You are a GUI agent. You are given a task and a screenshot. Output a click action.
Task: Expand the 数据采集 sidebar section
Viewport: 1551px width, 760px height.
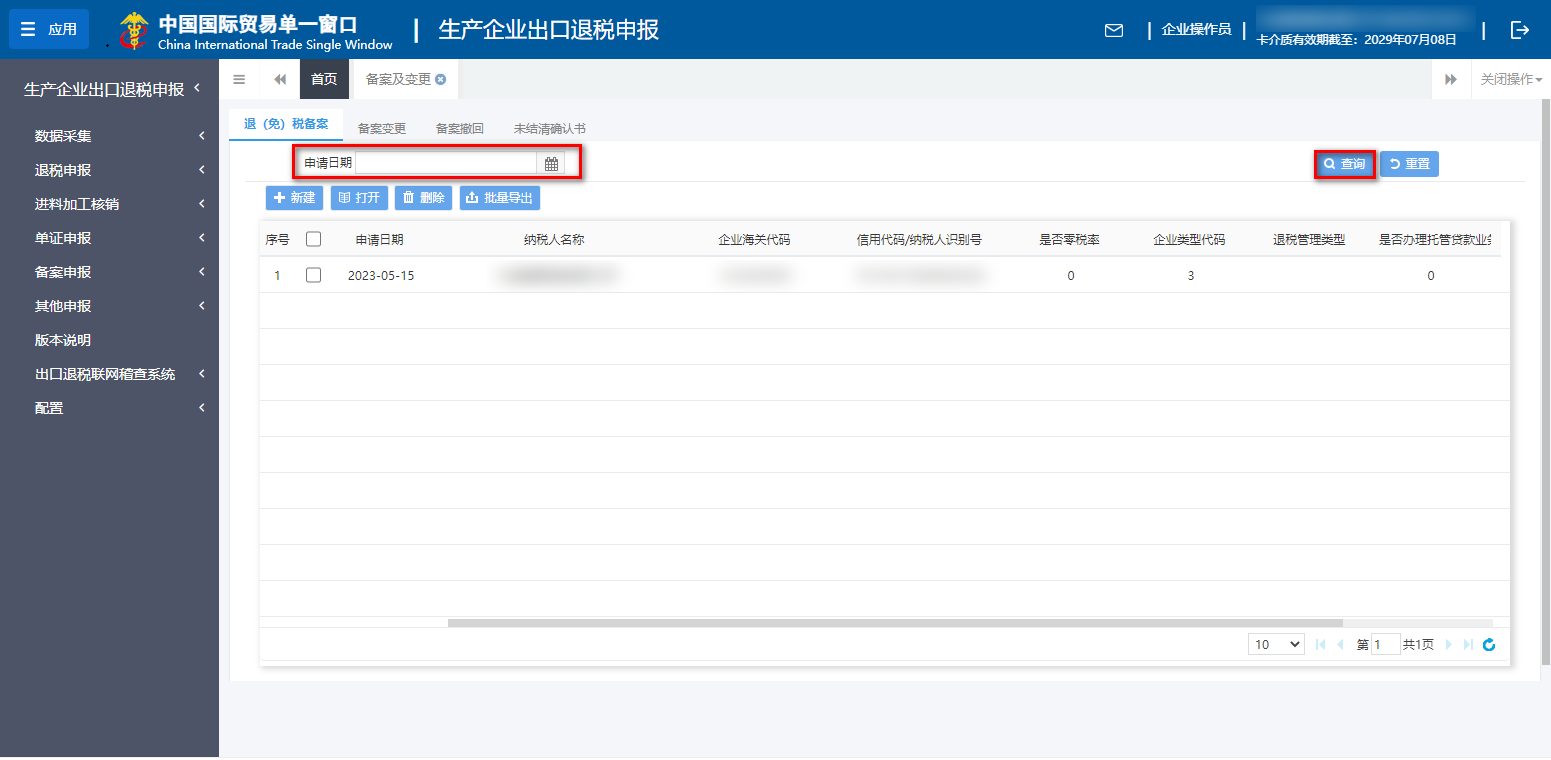tap(62, 135)
